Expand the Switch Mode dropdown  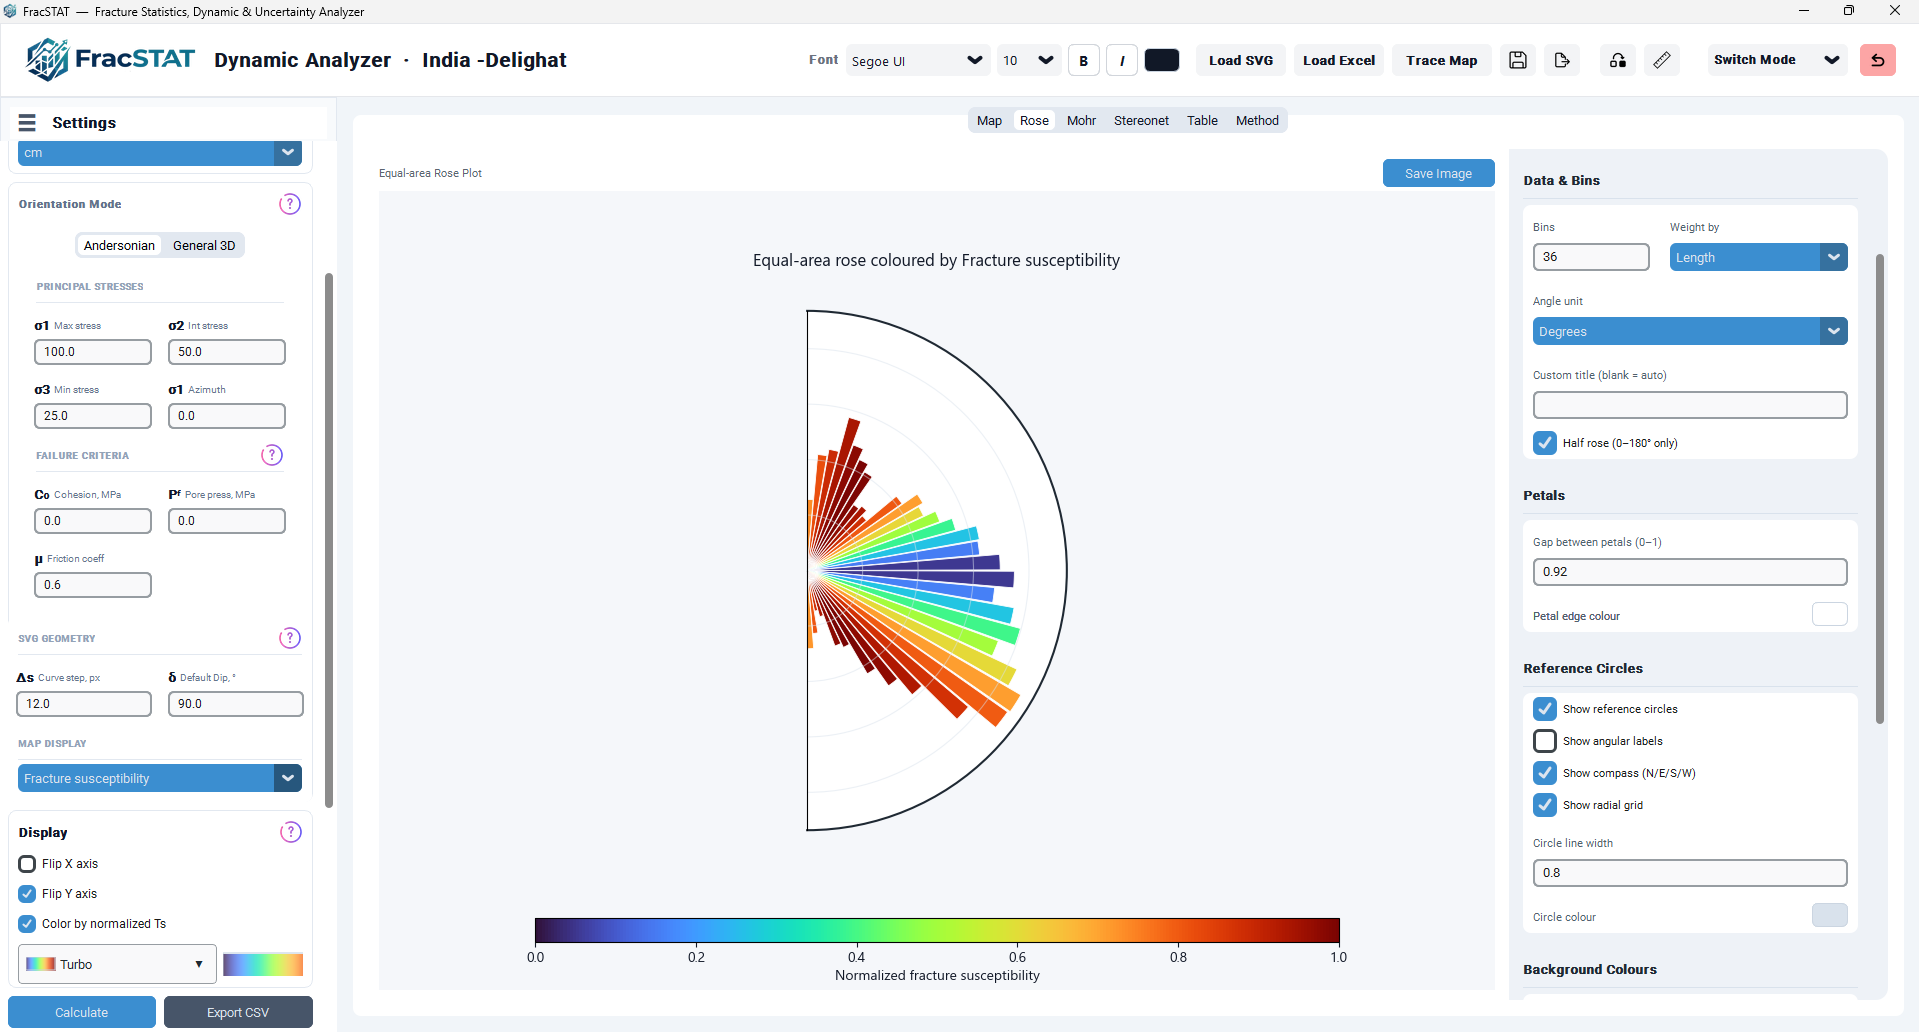[x=1777, y=60]
